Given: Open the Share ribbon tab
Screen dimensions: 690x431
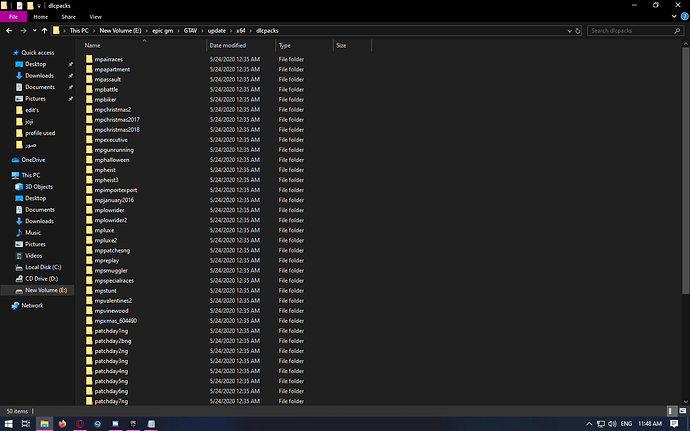Looking at the screenshot, I should [69, 17].
